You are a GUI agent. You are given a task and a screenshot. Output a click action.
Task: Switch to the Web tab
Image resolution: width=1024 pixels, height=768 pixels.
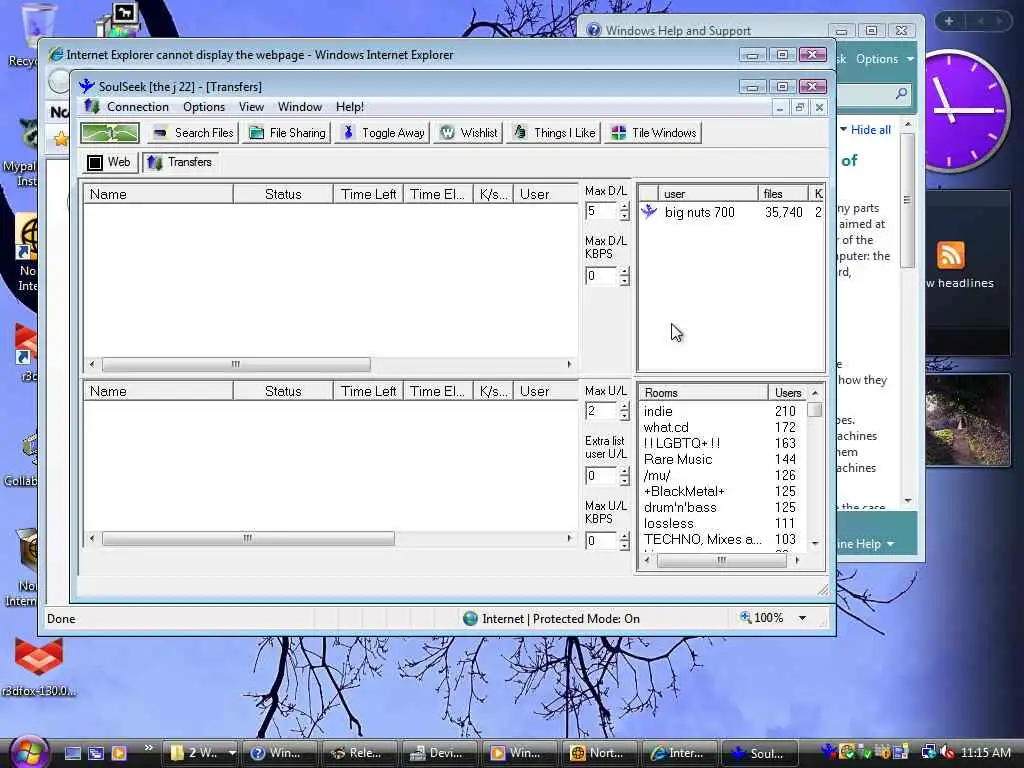click(110, 162)
